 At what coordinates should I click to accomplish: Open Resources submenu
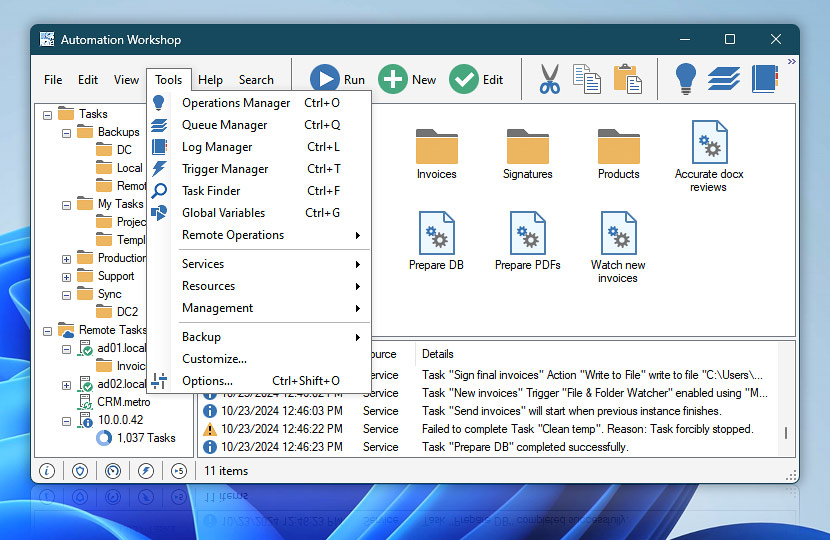pyautogui.click(x=259, y=286)
